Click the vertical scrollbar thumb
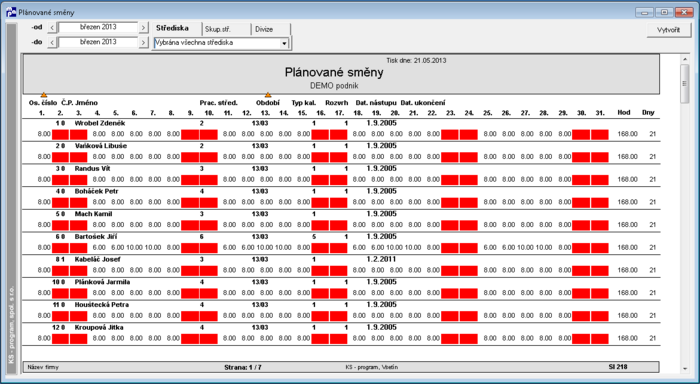The image size is (700, 384). click(x=685, y=83)
